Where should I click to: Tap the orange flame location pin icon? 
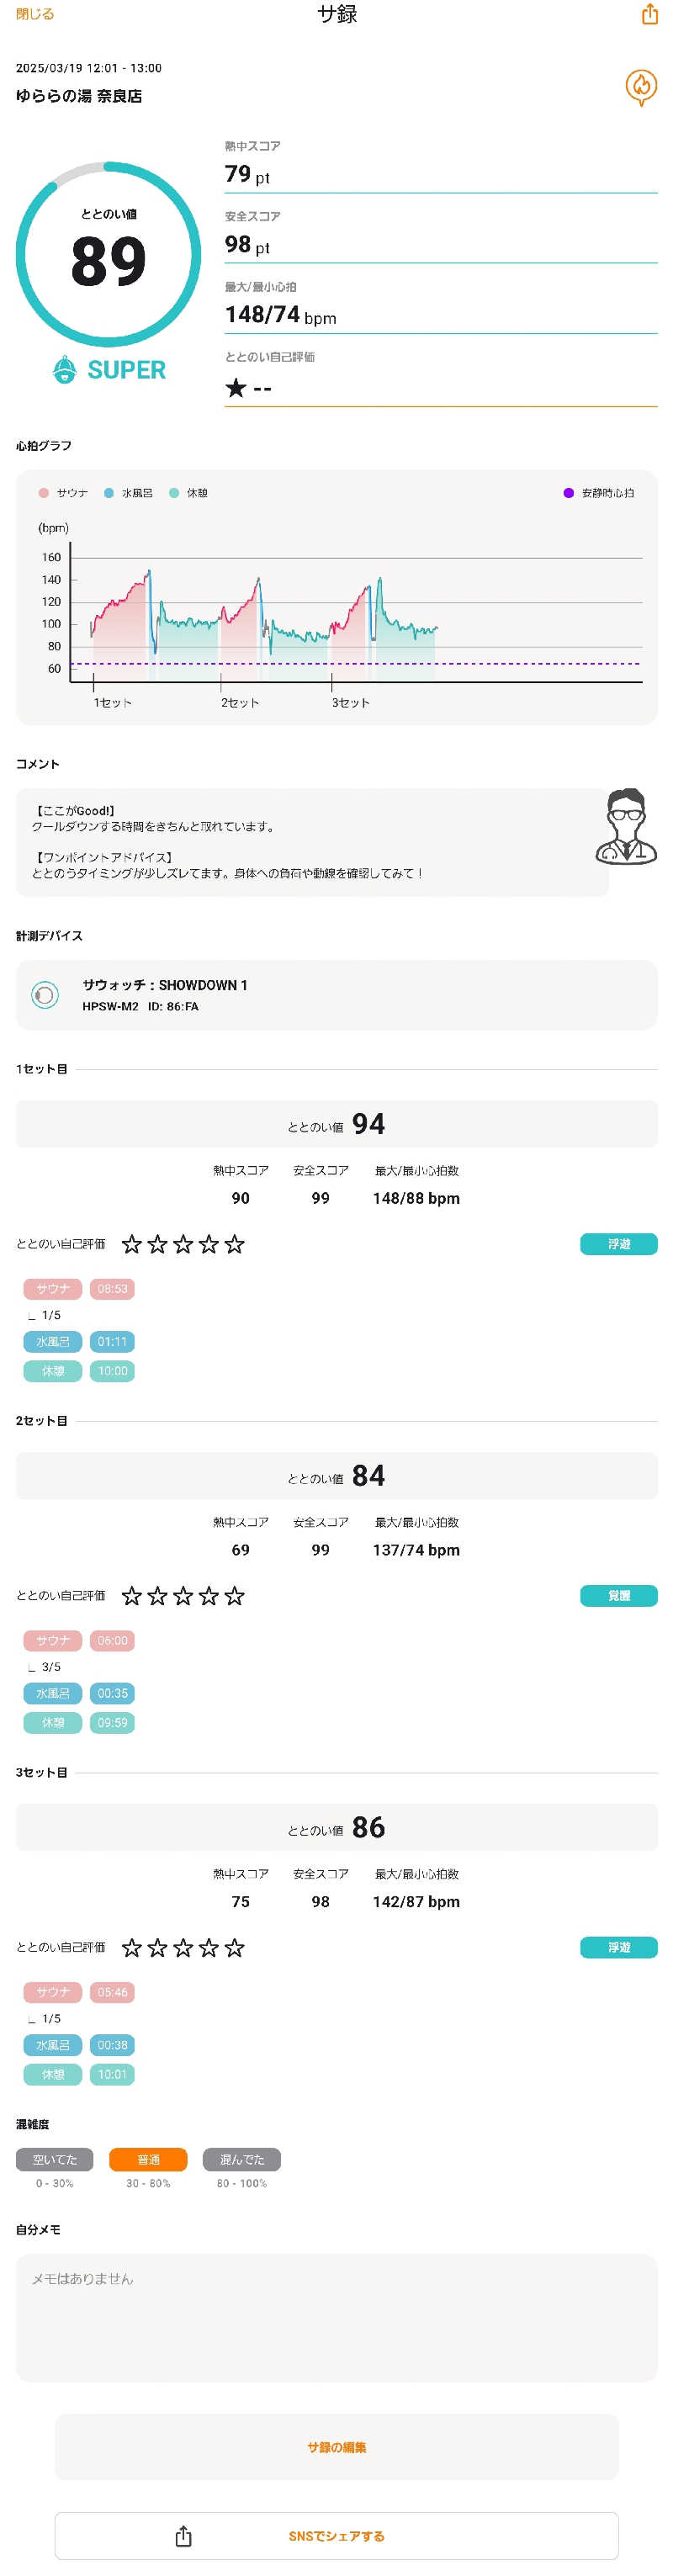[641, 88]
